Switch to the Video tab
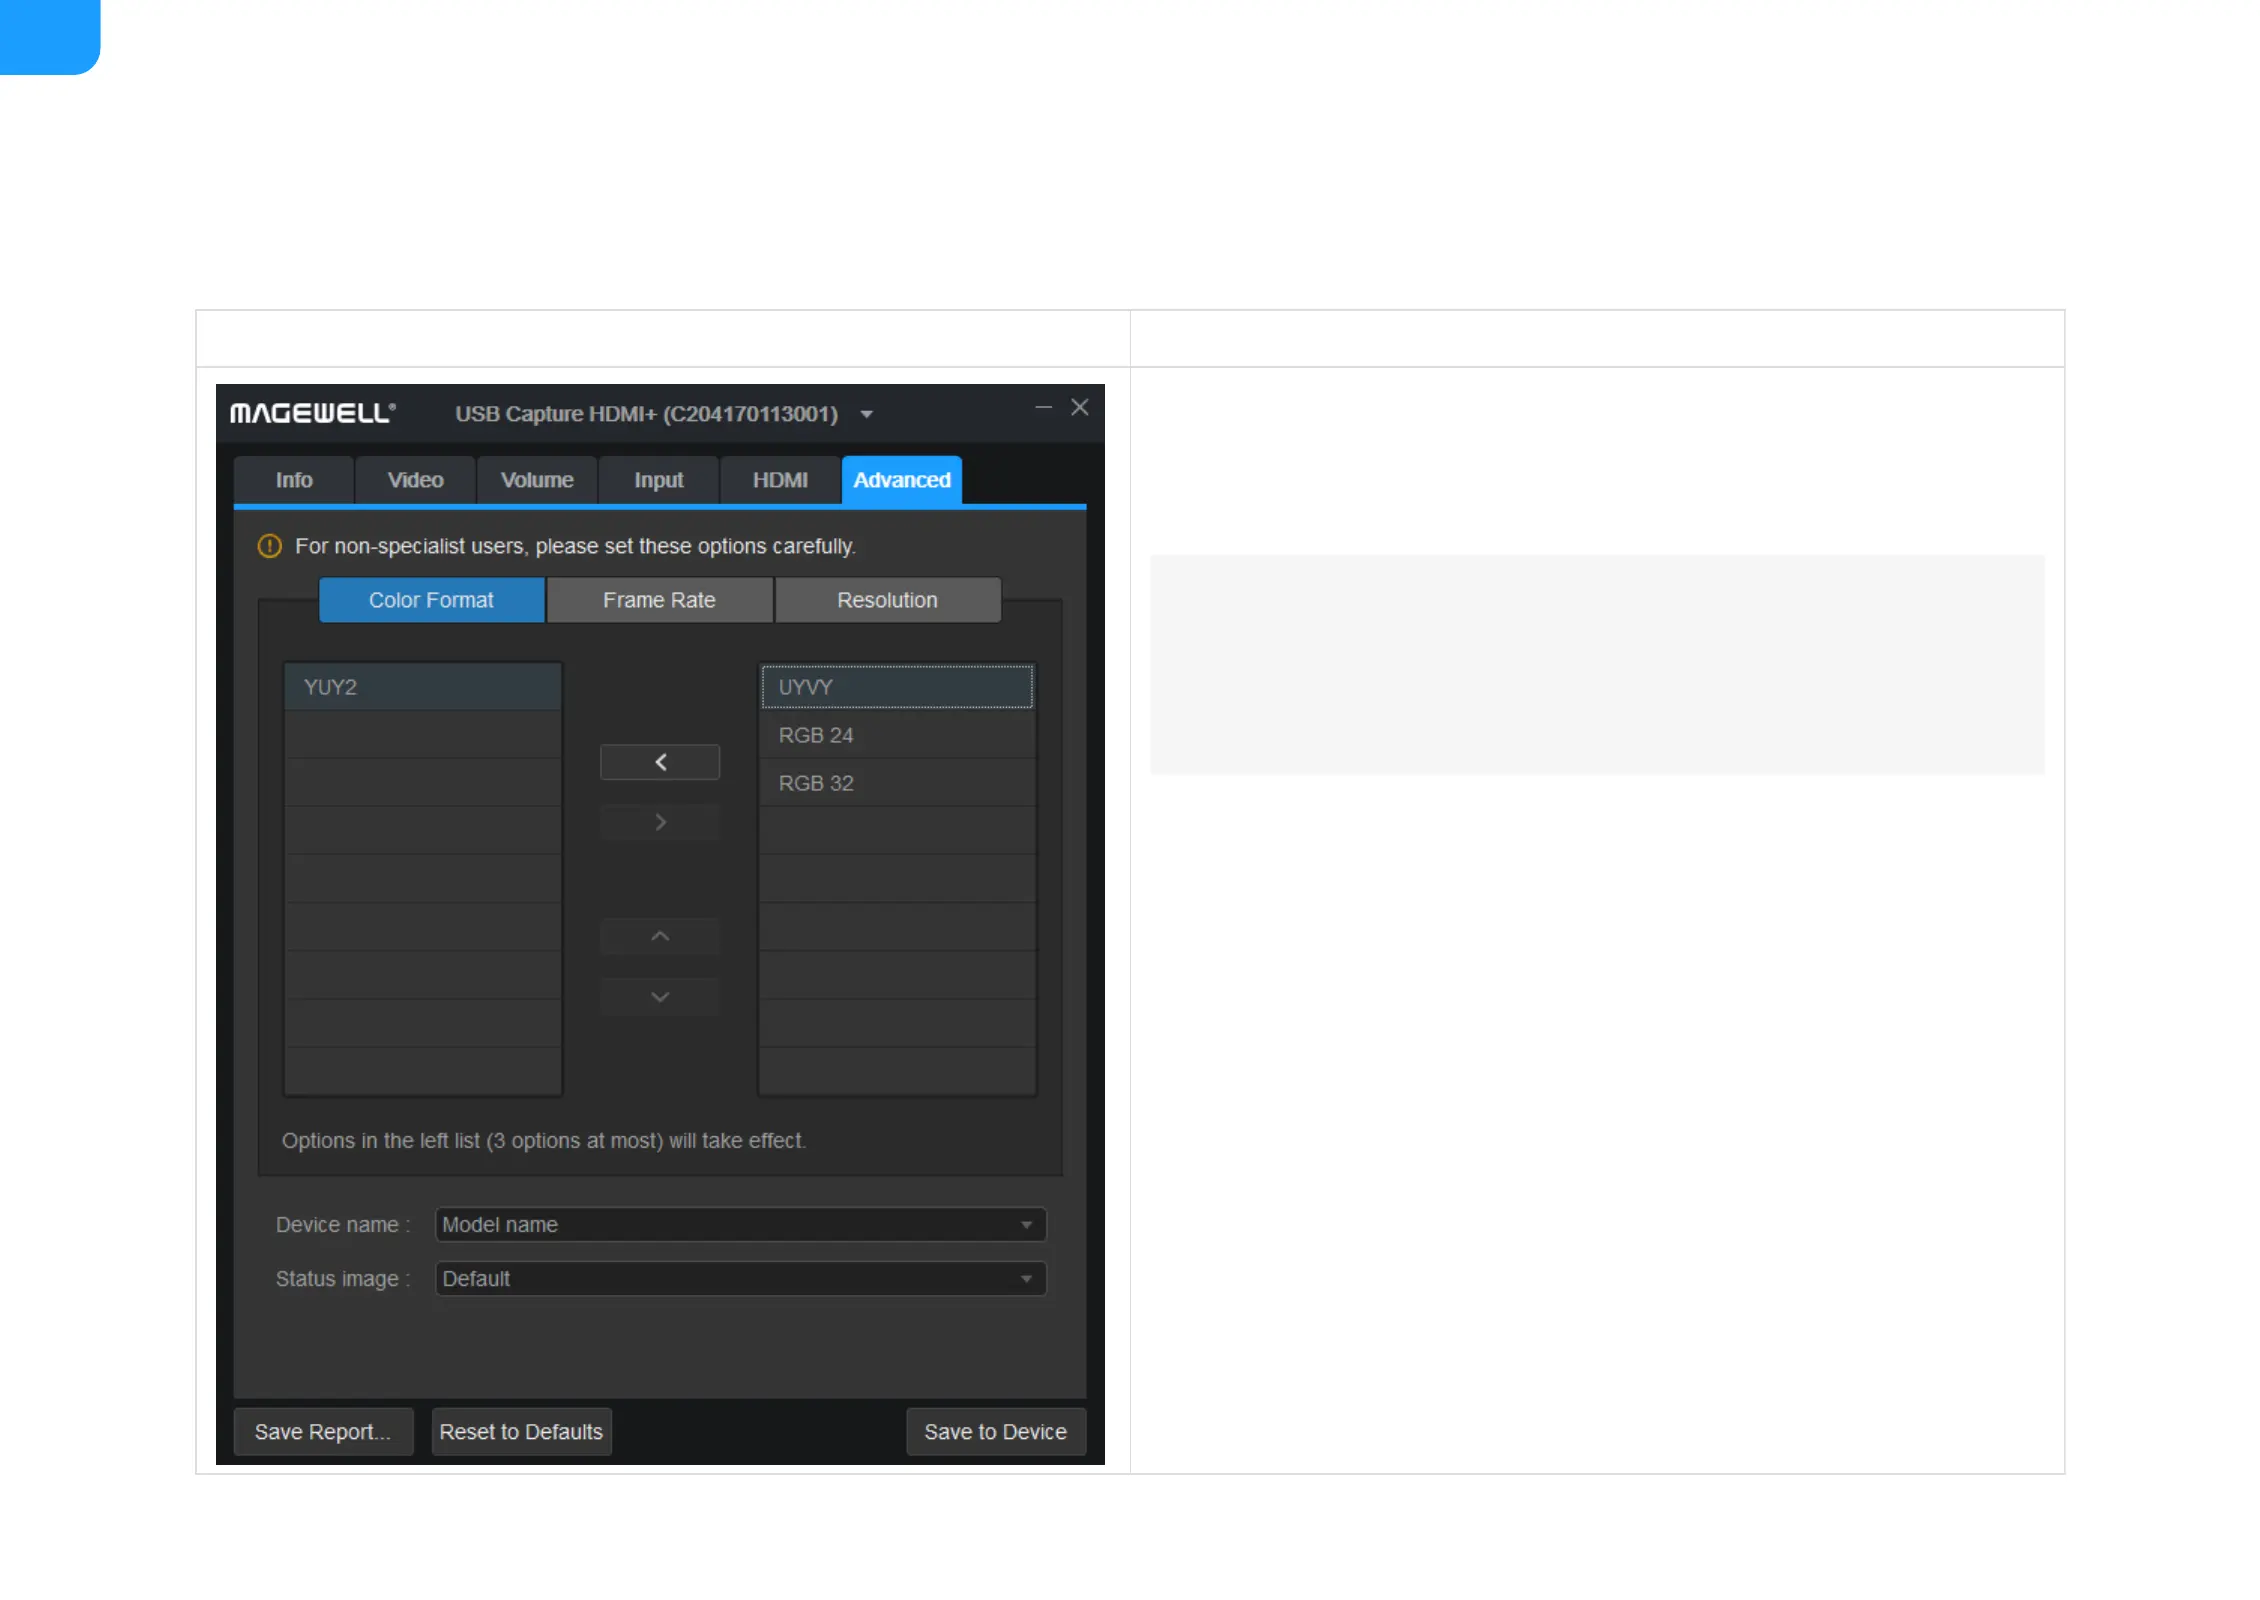The height and width of the screenshot is (1600, 2260). [x=415, y=480]
